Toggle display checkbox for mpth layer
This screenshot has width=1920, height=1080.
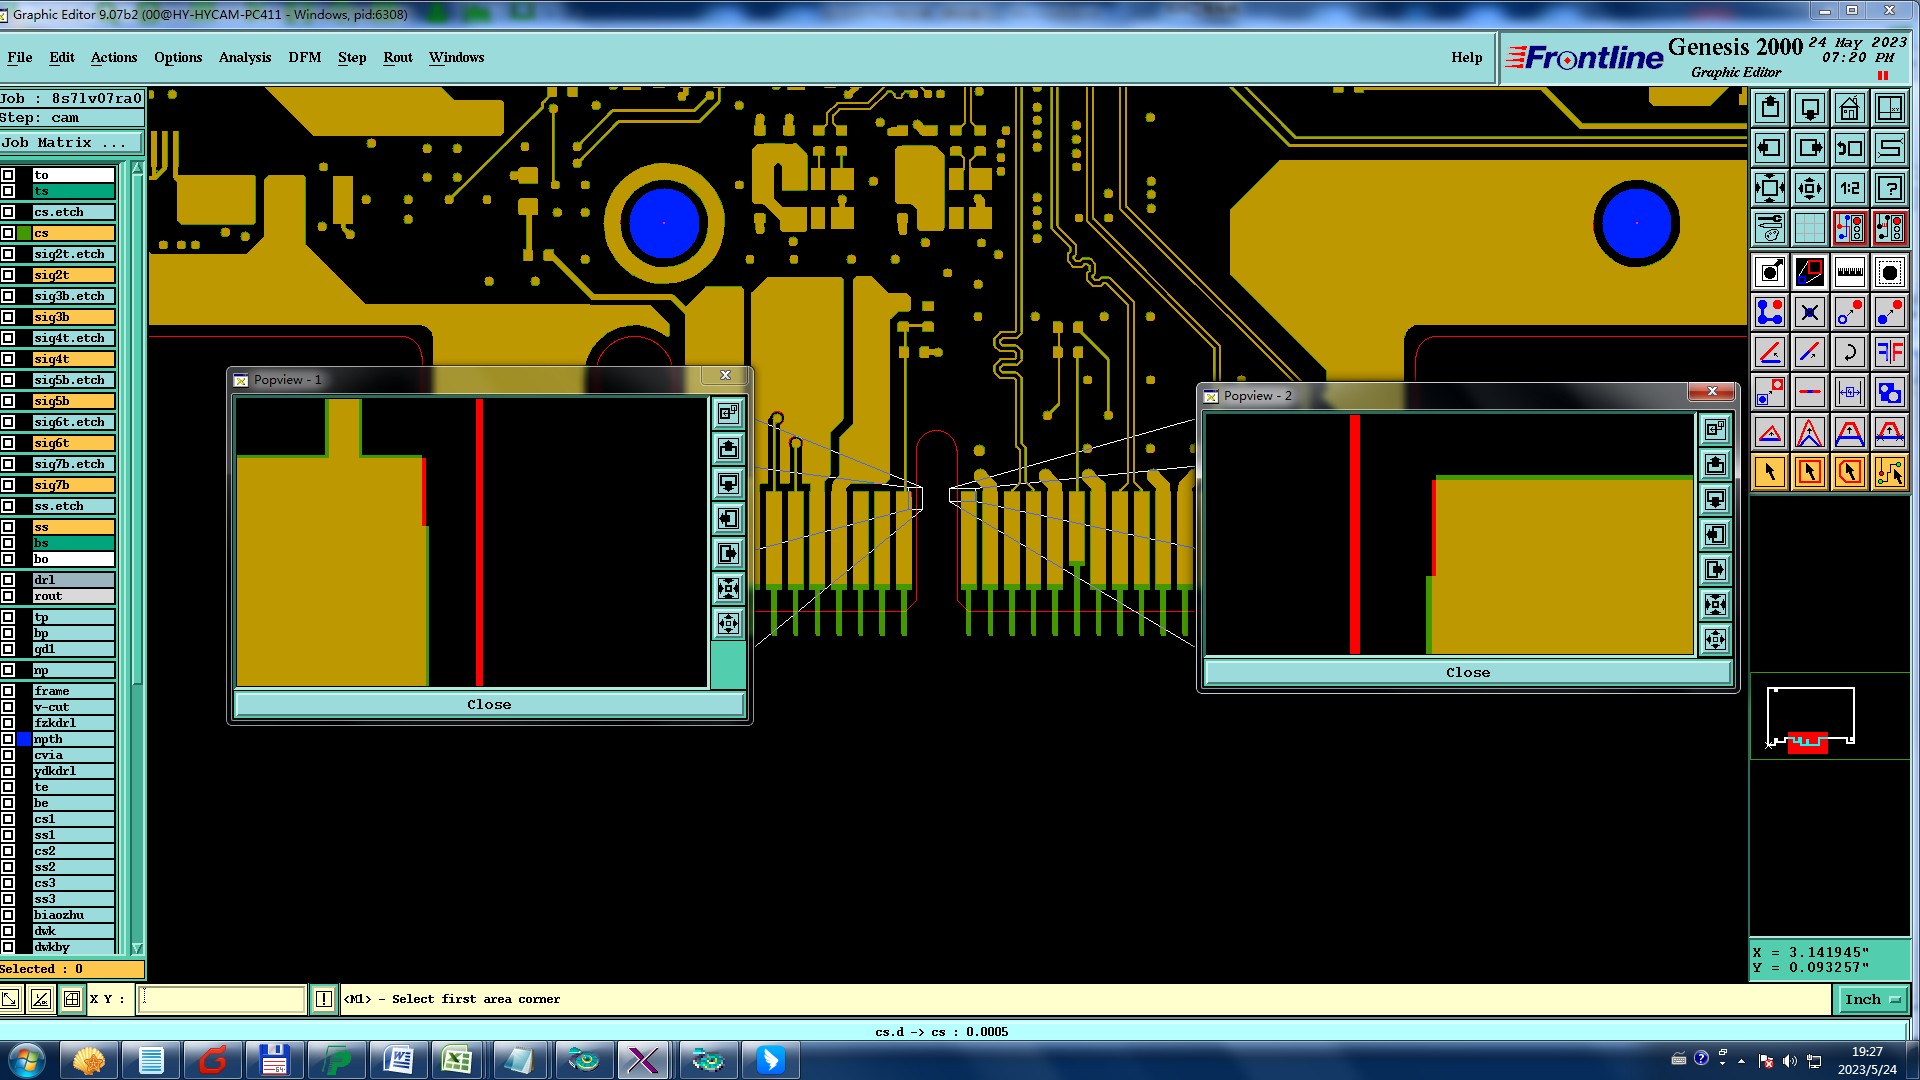(8, 739)
